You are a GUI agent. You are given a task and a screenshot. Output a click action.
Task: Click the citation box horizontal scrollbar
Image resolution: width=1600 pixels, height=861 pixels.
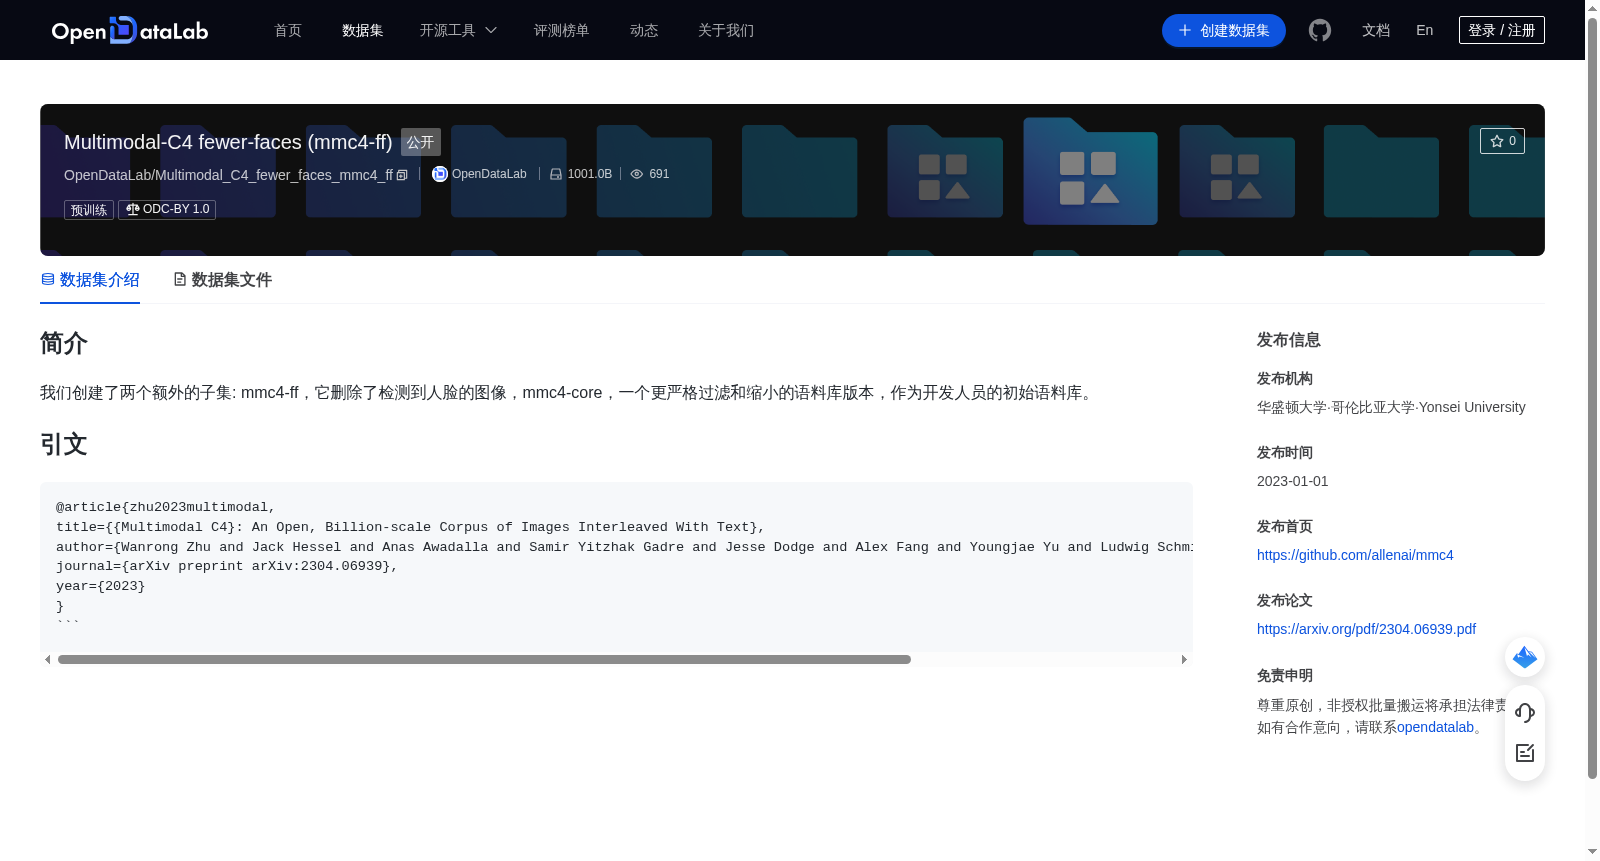pyautogui.click(x=484, y=660)
